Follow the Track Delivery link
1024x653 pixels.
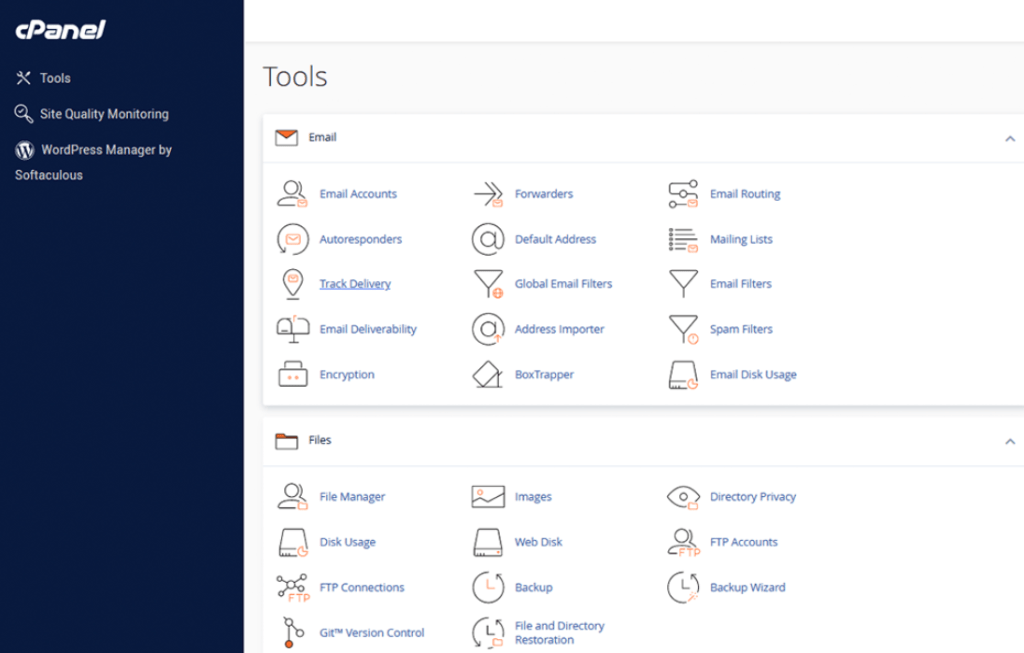click(x=355, y=284)
